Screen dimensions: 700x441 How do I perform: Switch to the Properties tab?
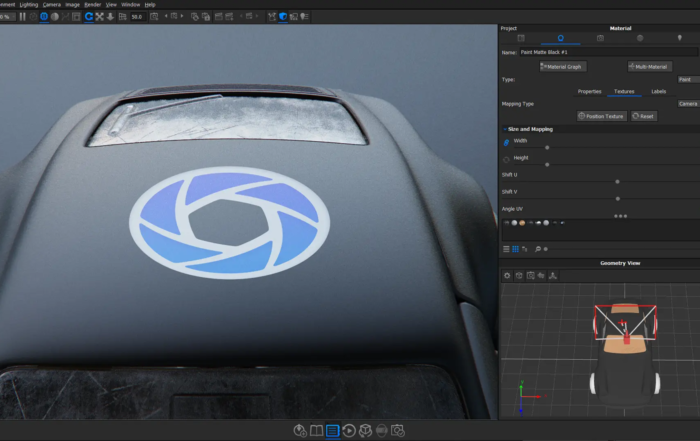pos(589,92)
